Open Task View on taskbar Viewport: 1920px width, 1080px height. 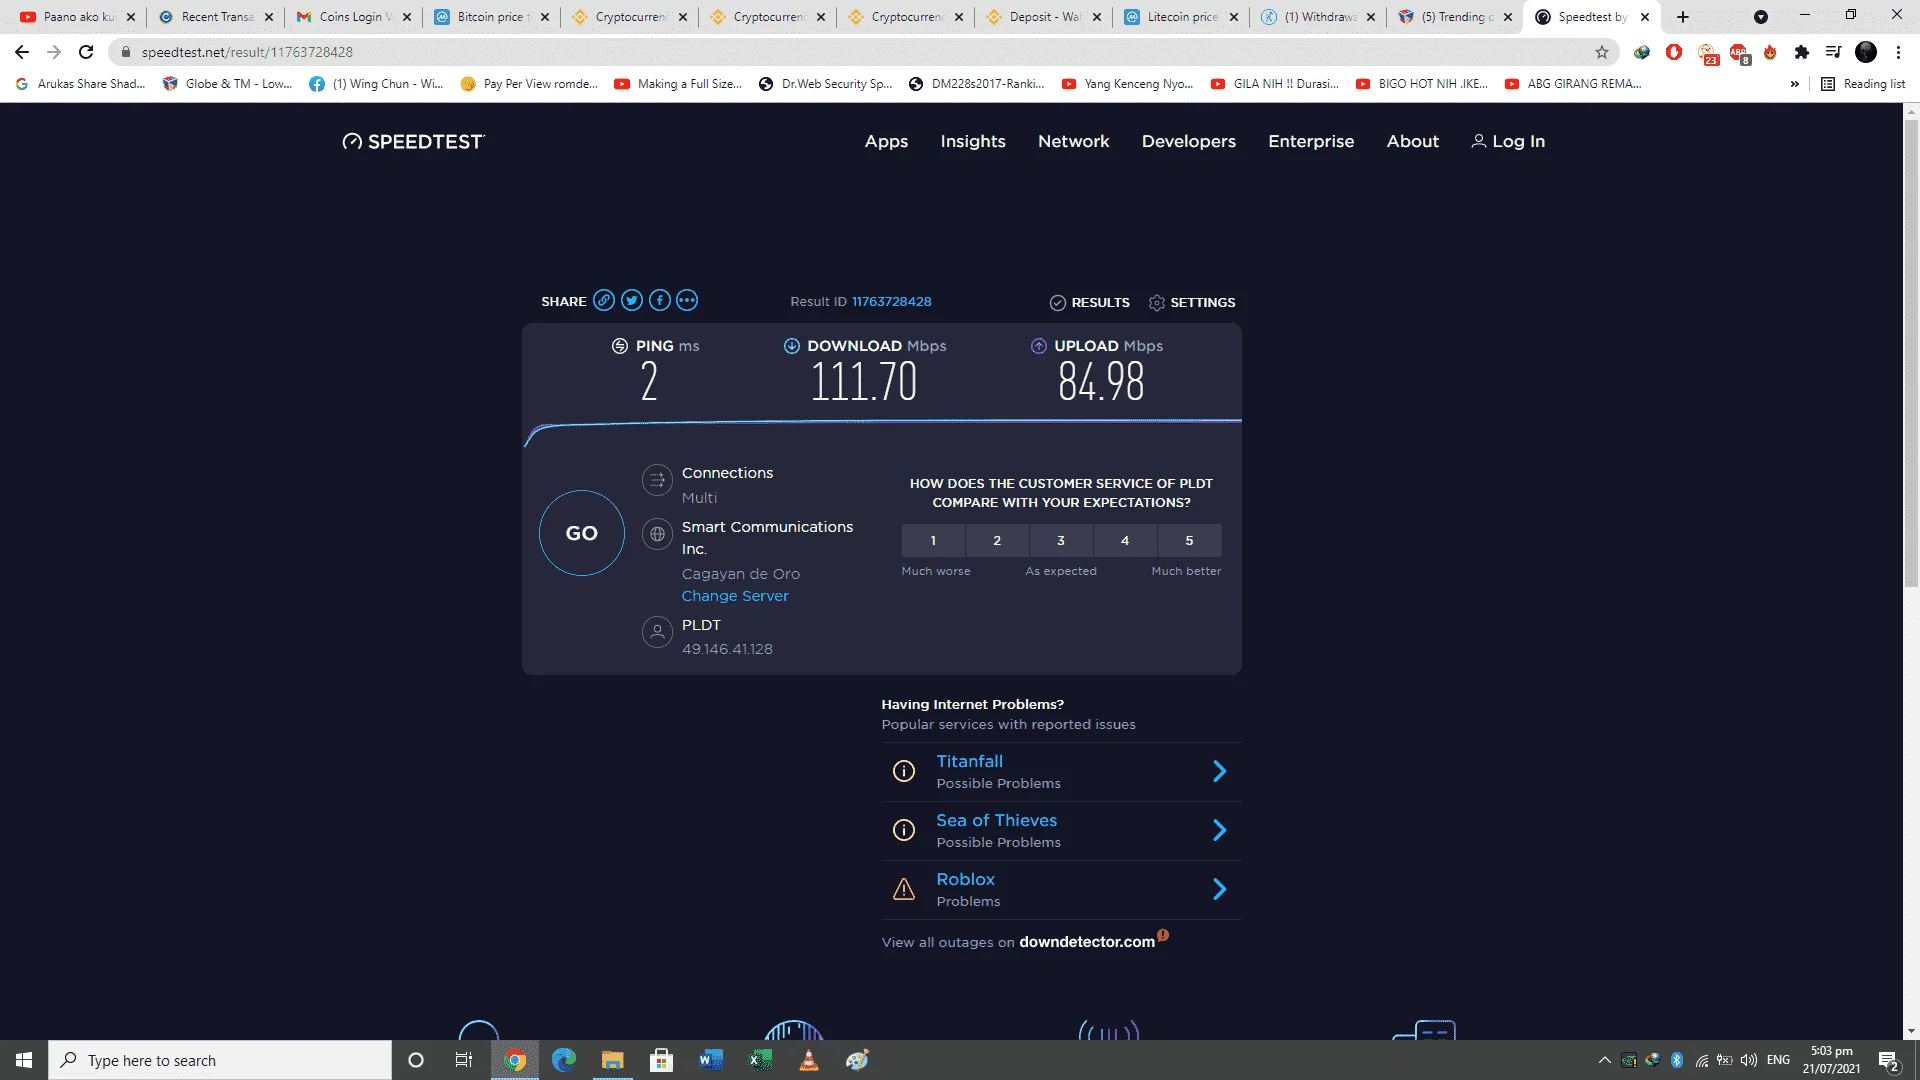tap(464, 1060)
